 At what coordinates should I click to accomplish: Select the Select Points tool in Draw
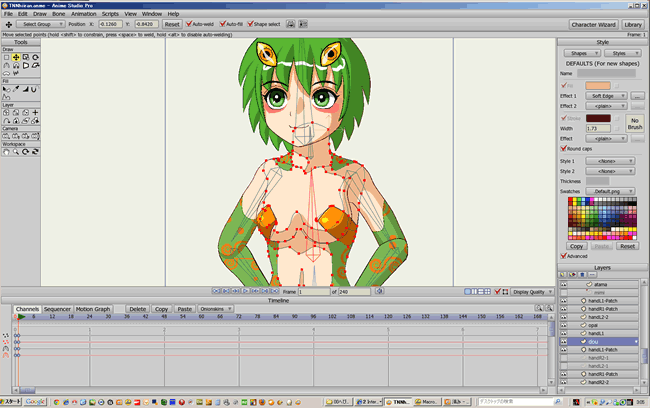6,57
